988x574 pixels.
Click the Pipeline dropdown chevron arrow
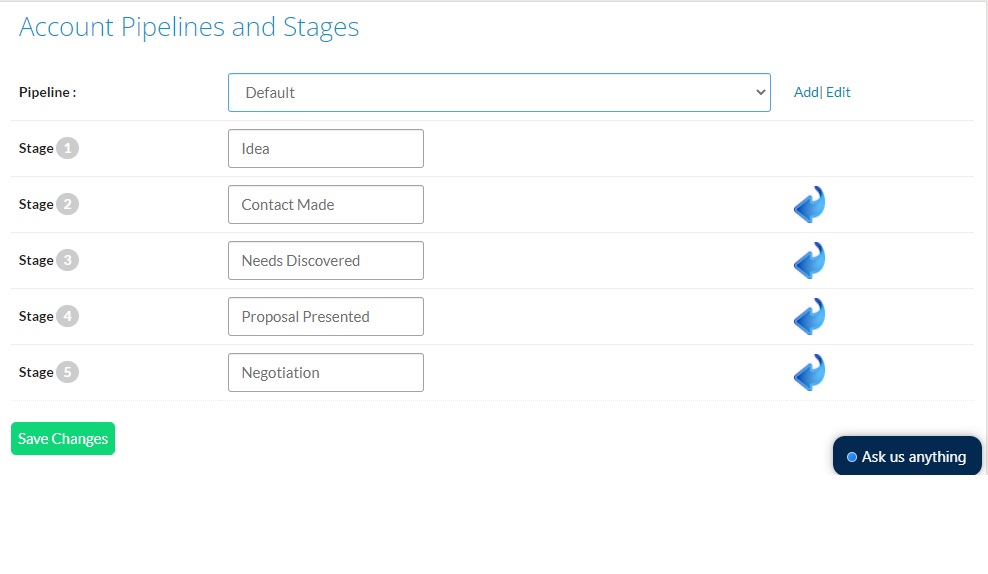pos(761,93)
